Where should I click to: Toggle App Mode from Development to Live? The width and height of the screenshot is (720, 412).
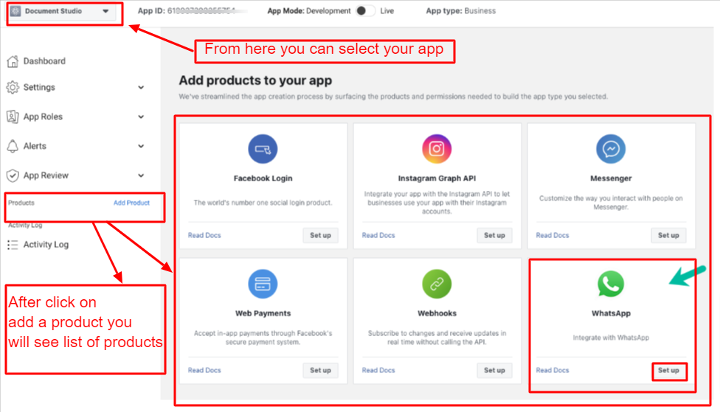coord(366,11)
